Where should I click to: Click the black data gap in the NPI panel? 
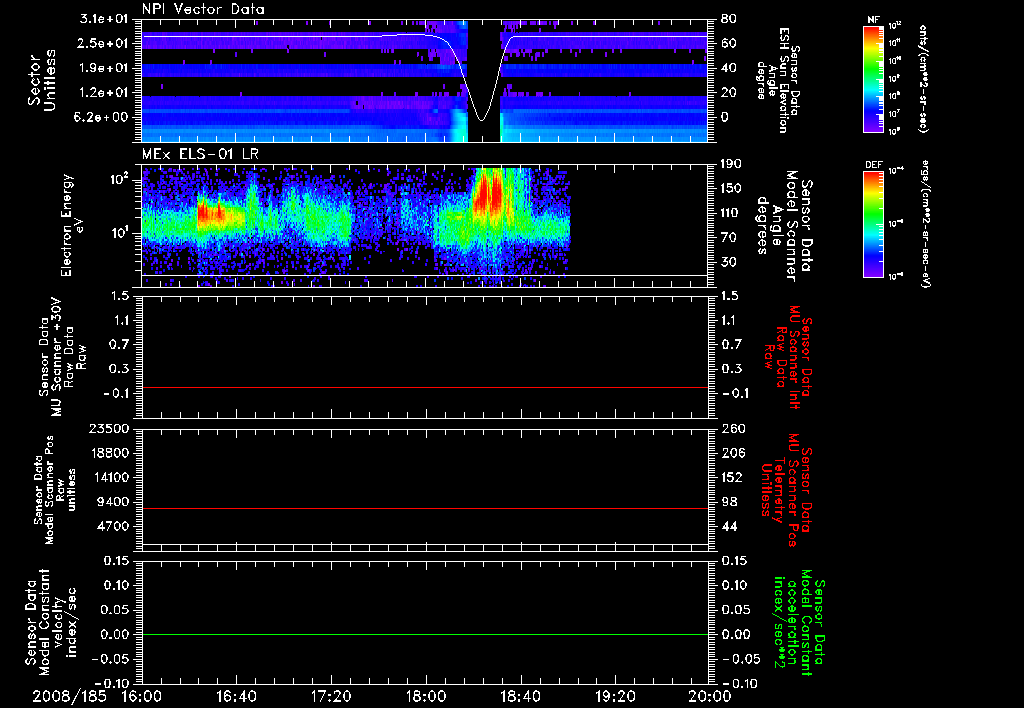tap(484, 80)
